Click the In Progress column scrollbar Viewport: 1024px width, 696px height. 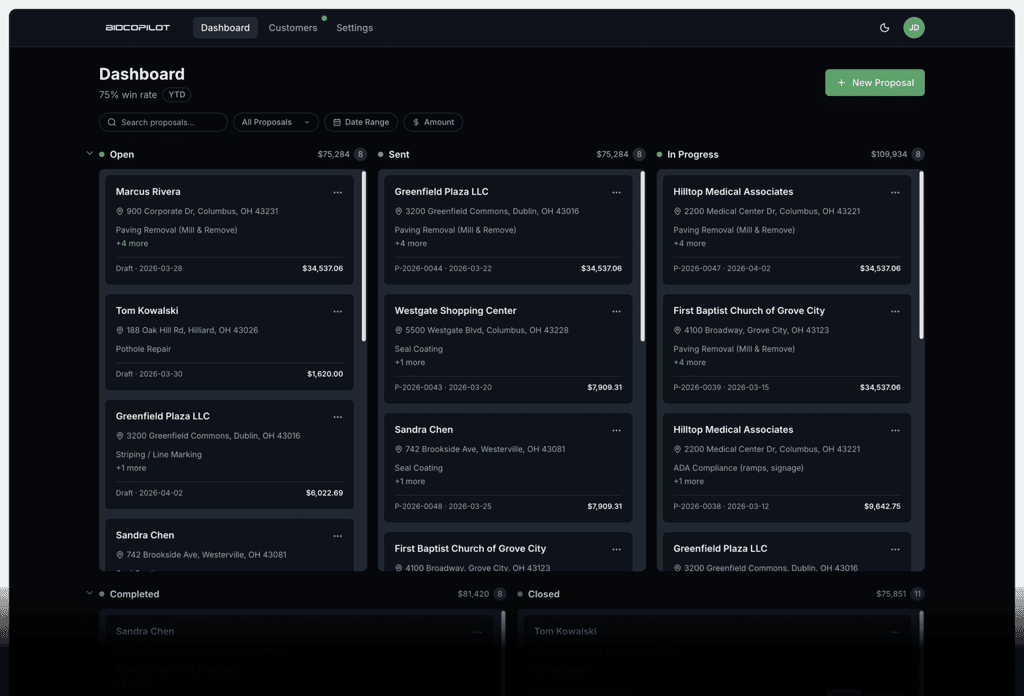click(921, 255)
